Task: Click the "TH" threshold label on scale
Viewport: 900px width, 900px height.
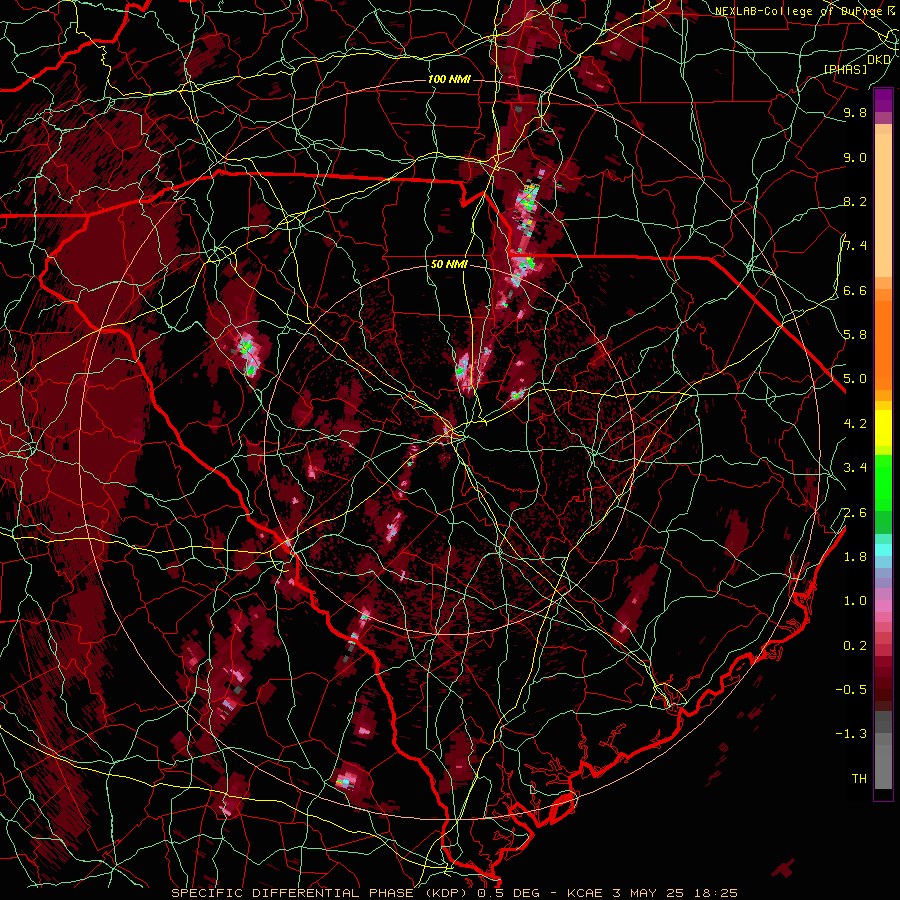Action: tap(859, 779)
